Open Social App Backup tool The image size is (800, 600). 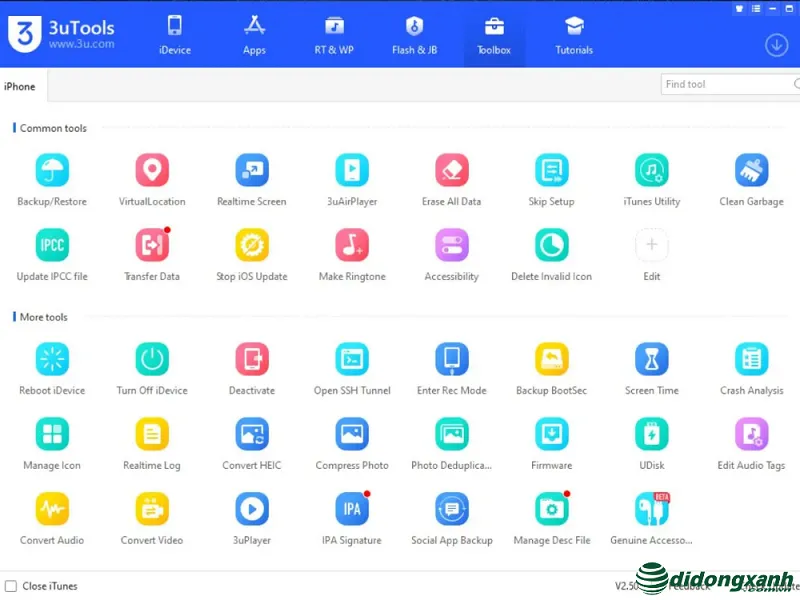452,509
